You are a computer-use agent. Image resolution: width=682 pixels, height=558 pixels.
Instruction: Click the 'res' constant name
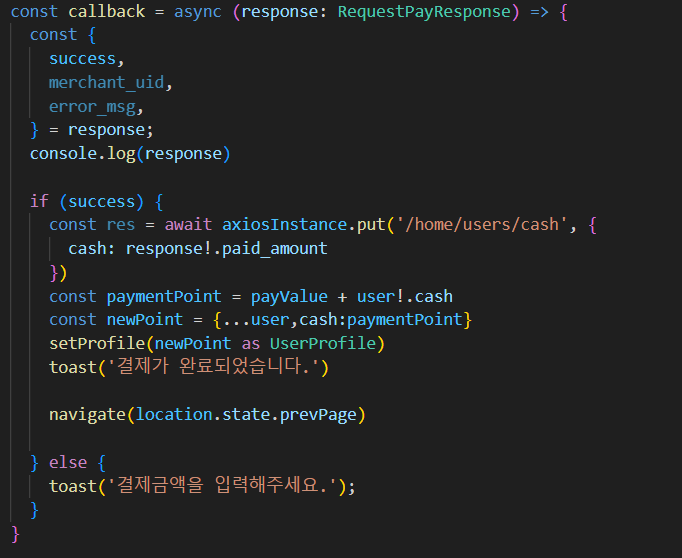(121, 224)
